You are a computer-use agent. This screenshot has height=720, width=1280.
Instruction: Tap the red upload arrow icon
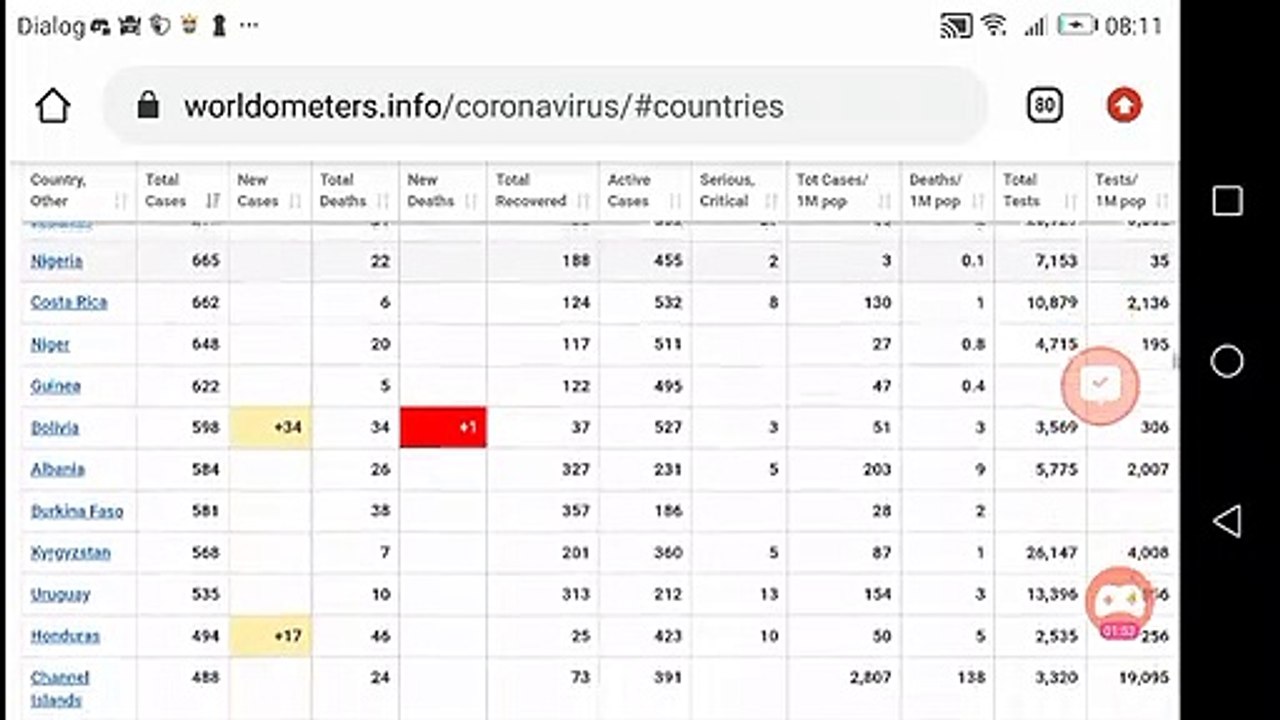1124,105
